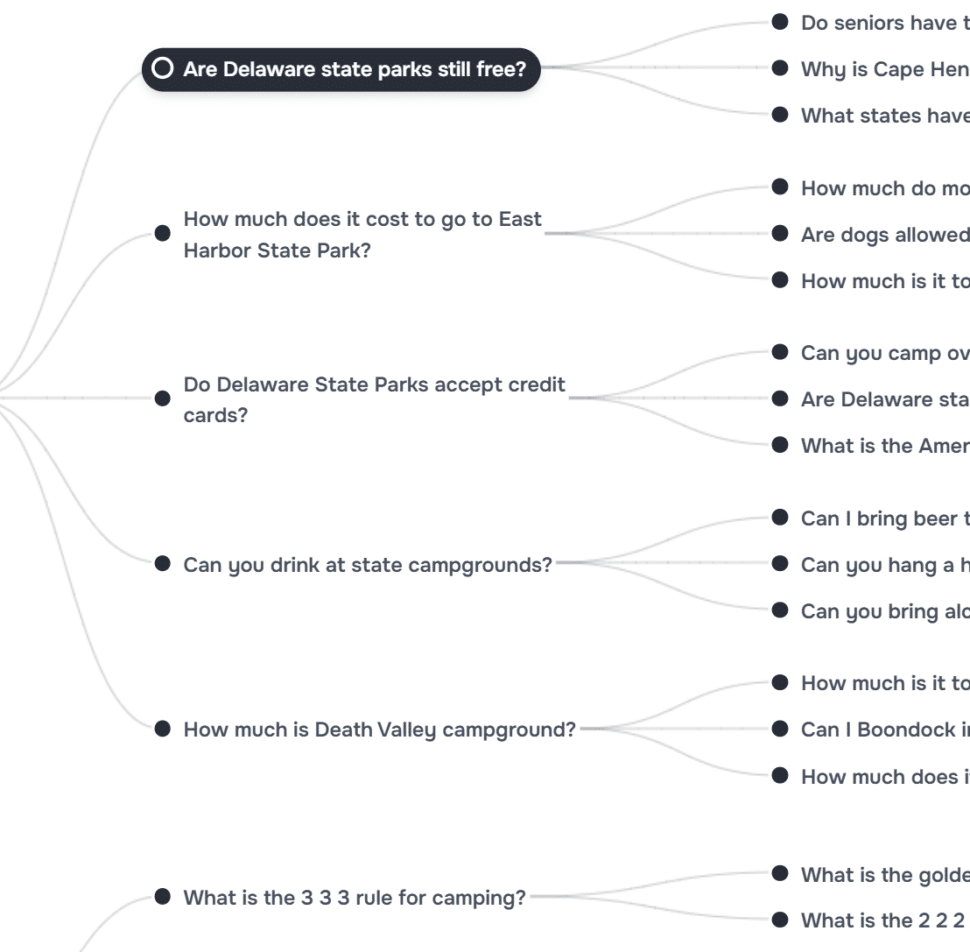Click the bullet beside 'Do seniors have' question
Screen dimensions: 970x952
tap(780, 22)
